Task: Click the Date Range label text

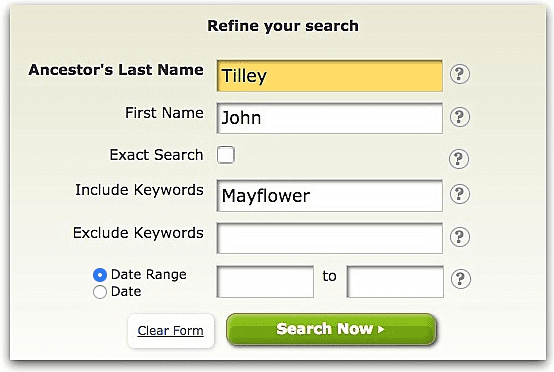Action: tap(149, 274)
